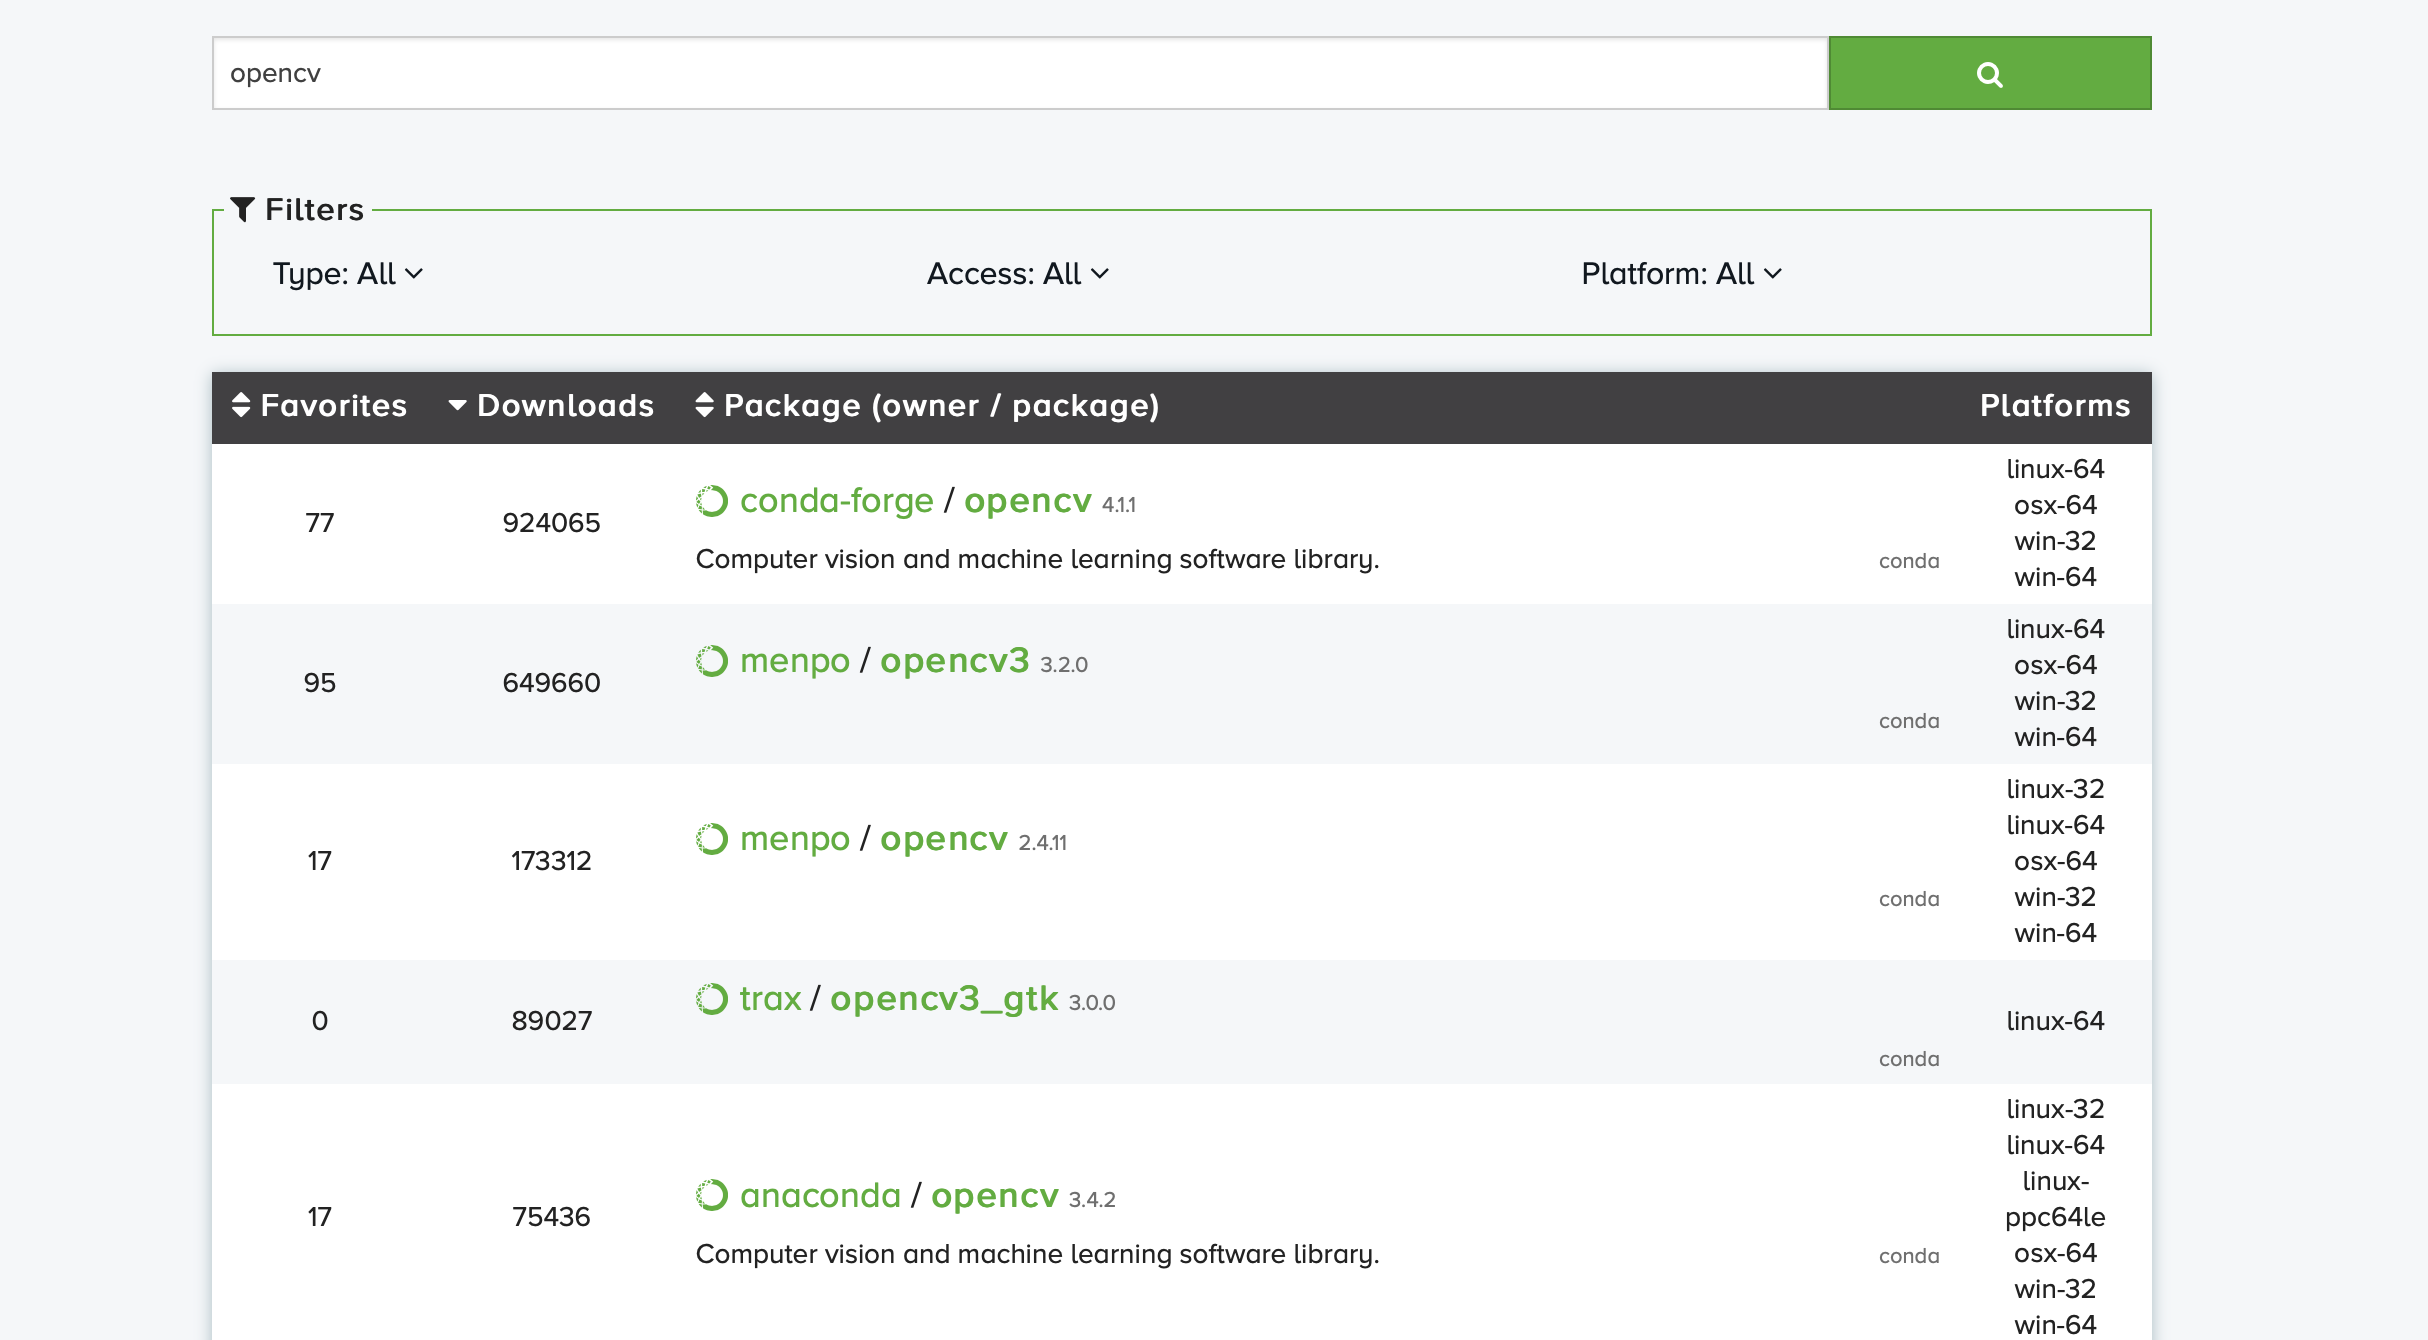Click the download count 75436

[x=551, y=1217]
